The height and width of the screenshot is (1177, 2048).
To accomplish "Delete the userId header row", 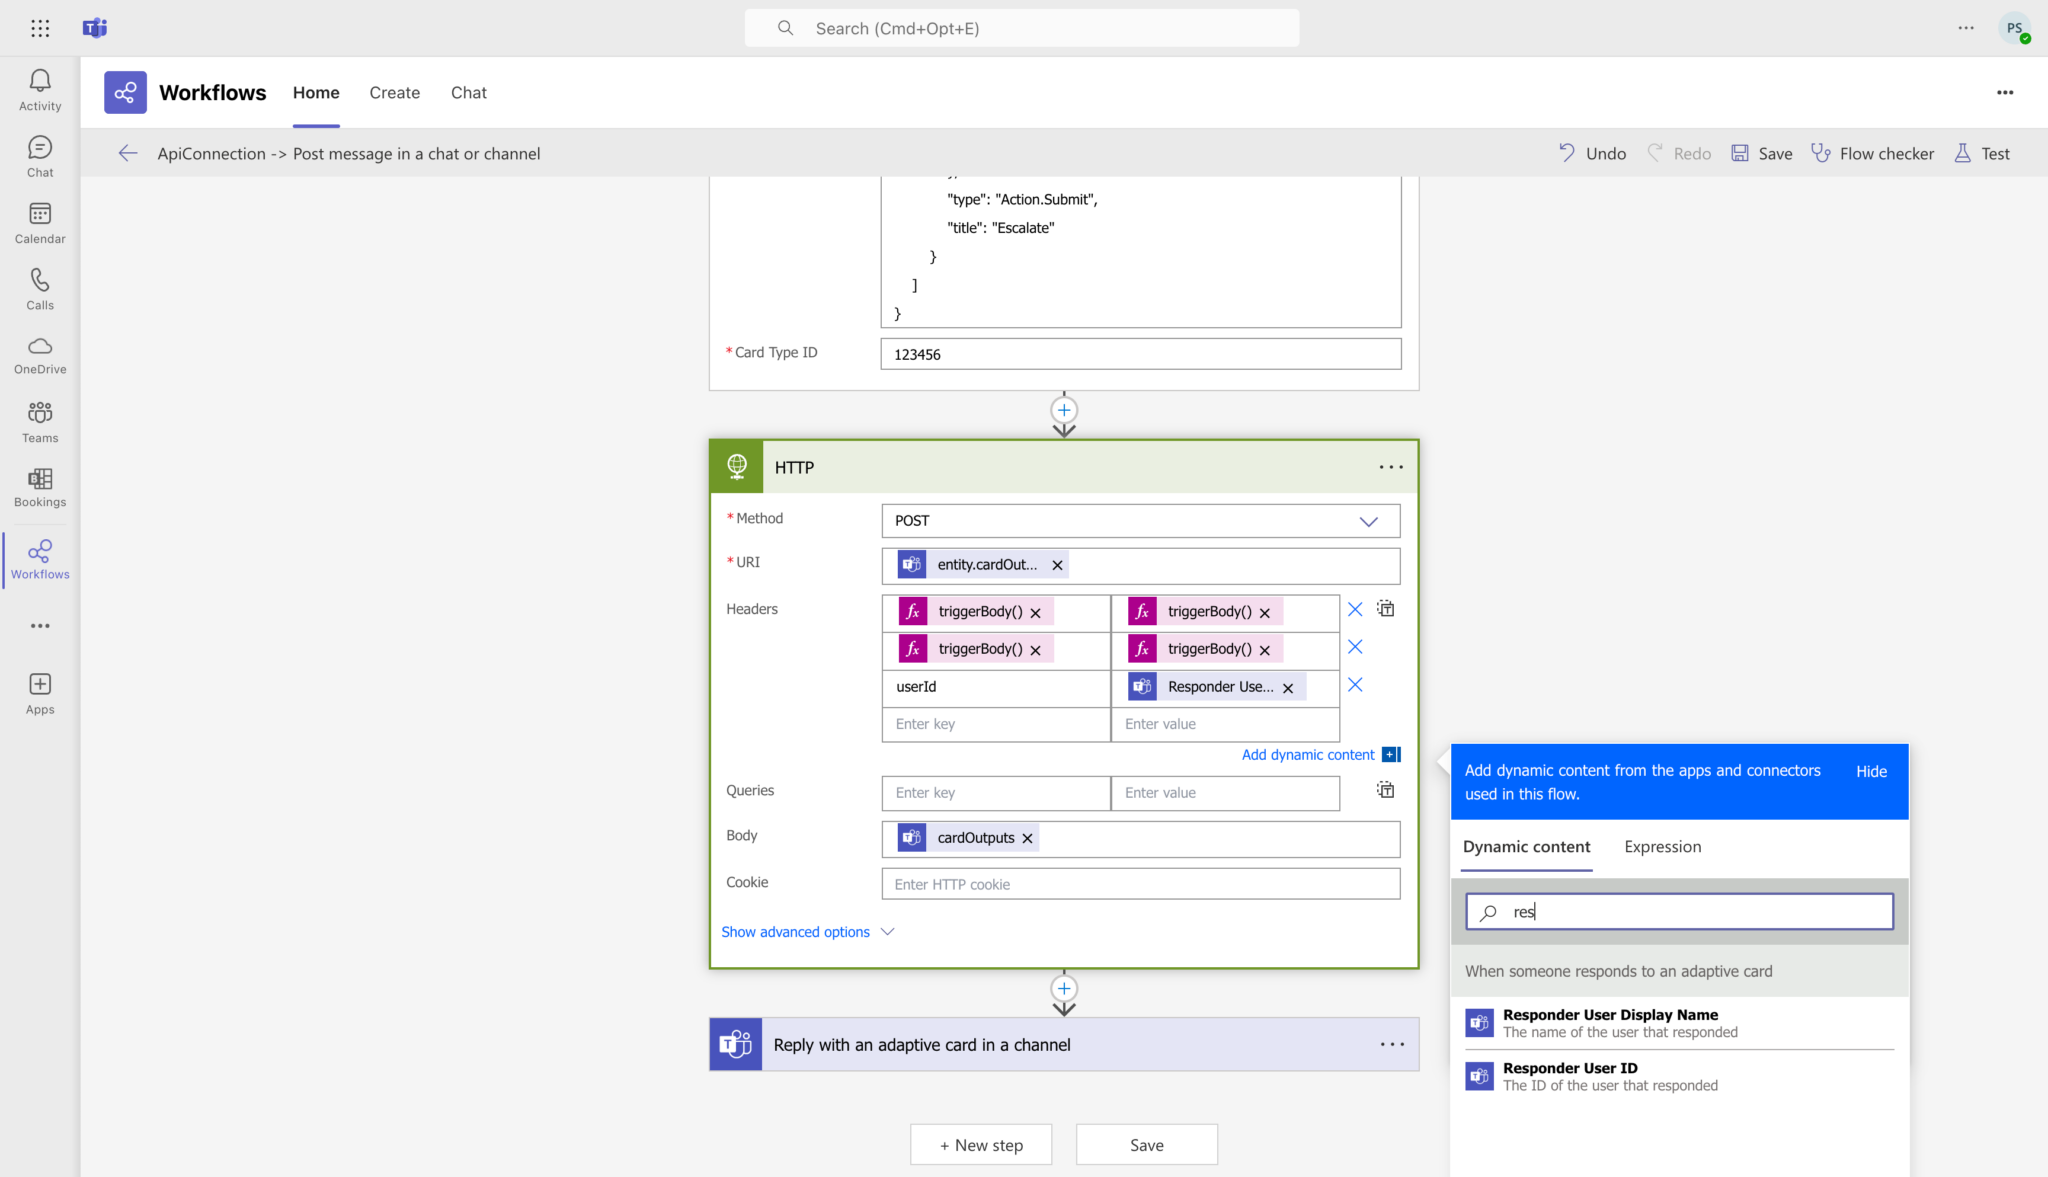I will point(1355,685).
